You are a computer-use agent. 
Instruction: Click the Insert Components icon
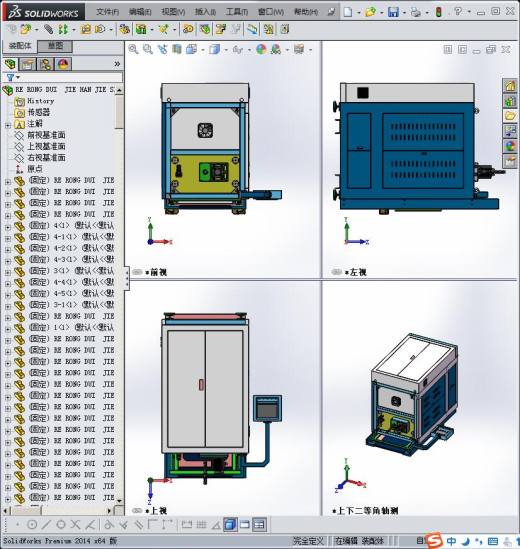click(25, 29)
